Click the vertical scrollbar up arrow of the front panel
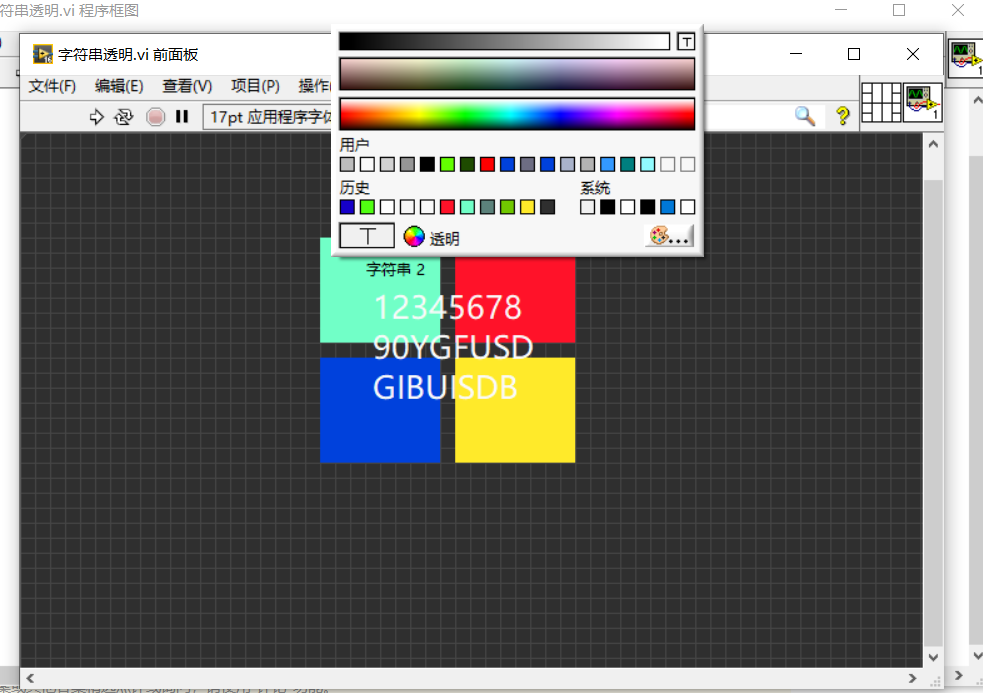This screenshot has width=983, height=693. pyautogui.click(x=933, y=144)
